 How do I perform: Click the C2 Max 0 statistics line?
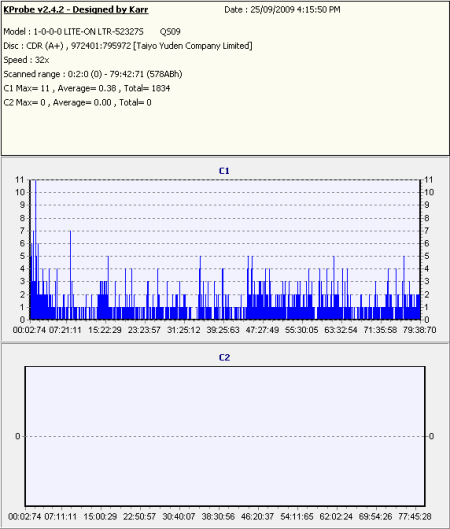pyautogui.click(x=77, y=103)
